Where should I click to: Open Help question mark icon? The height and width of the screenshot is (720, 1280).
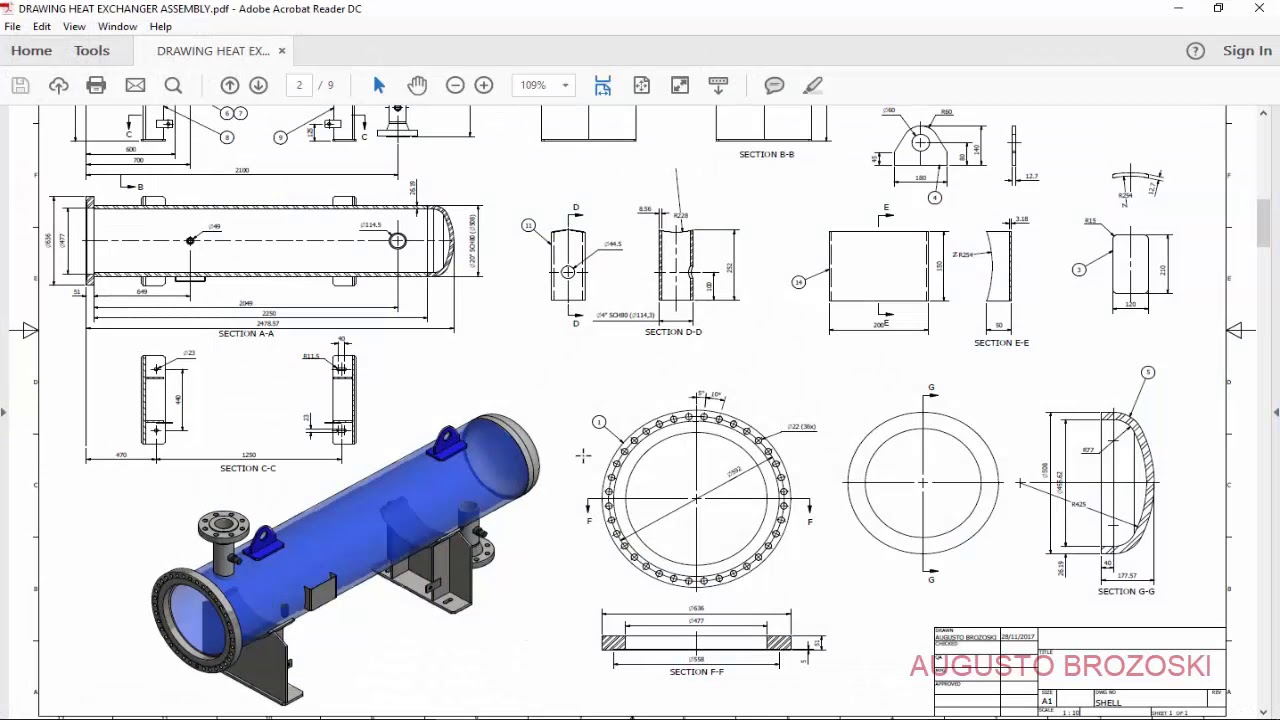1195,51
